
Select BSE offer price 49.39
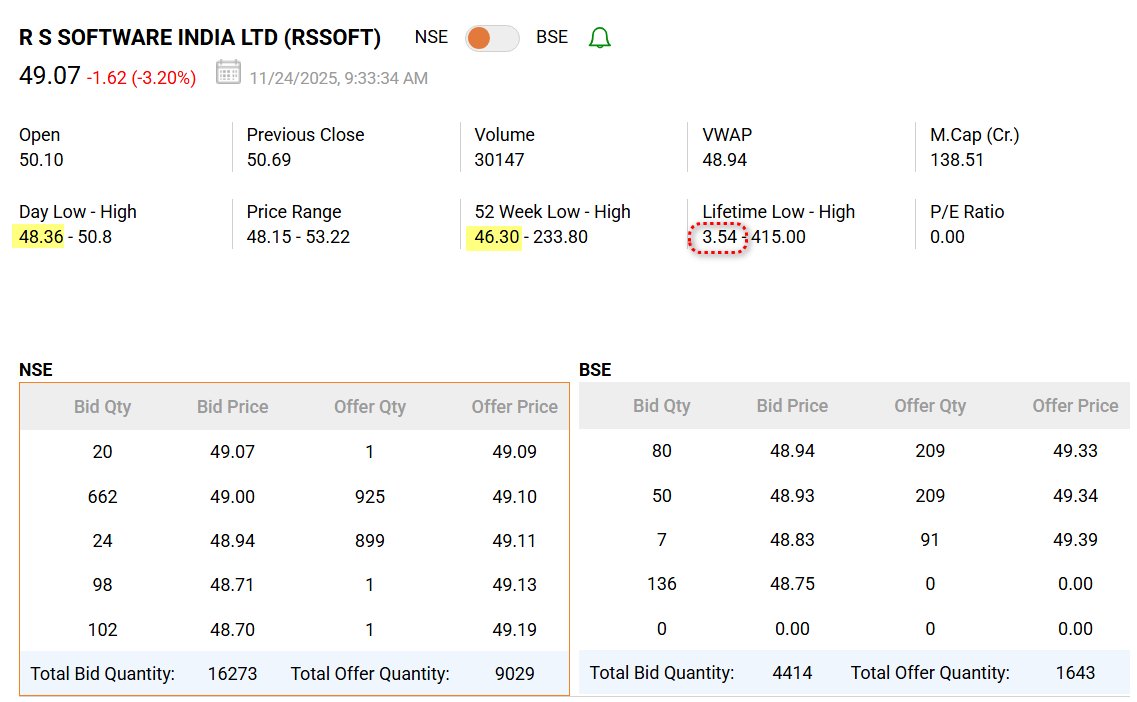coord(1075,540)
